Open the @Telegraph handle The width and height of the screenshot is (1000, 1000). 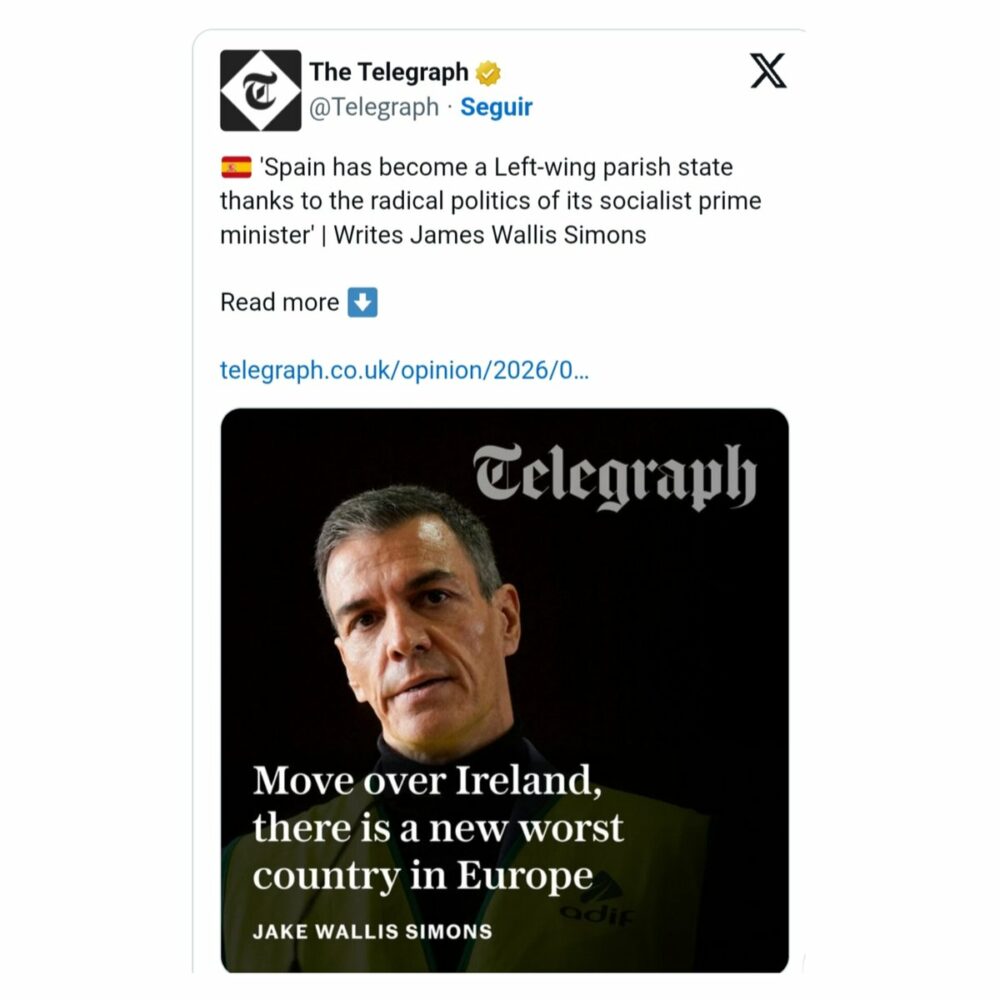point(374,107)
